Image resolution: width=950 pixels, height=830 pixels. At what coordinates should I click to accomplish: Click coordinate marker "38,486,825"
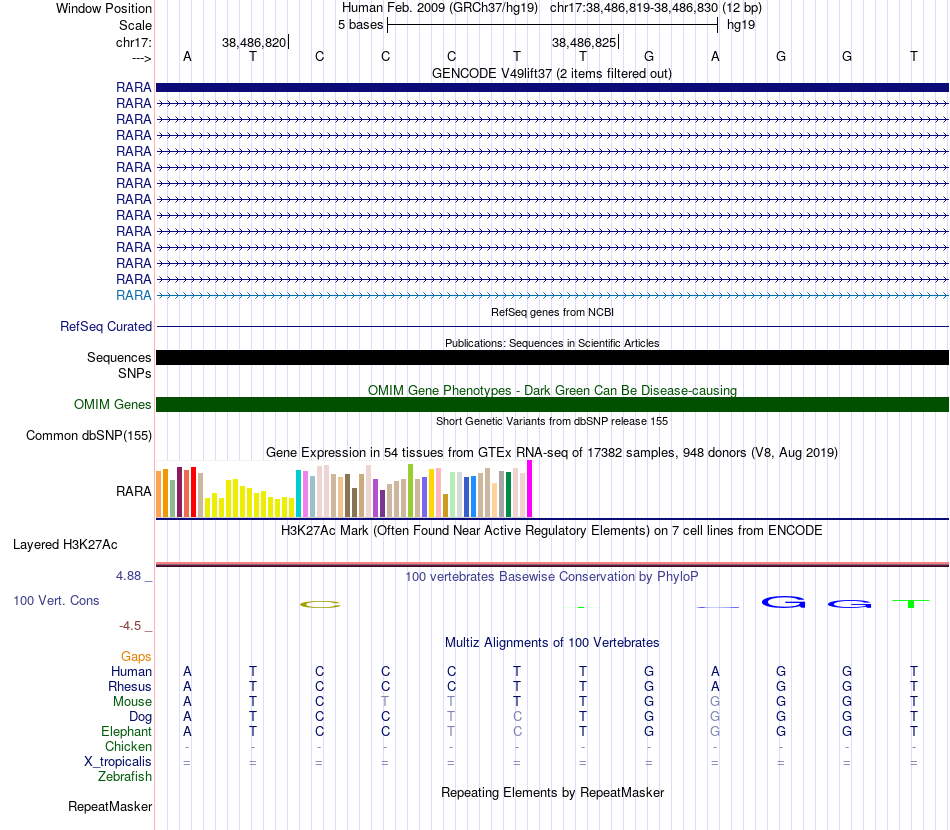pyautogui.click(x=583, y=42)
